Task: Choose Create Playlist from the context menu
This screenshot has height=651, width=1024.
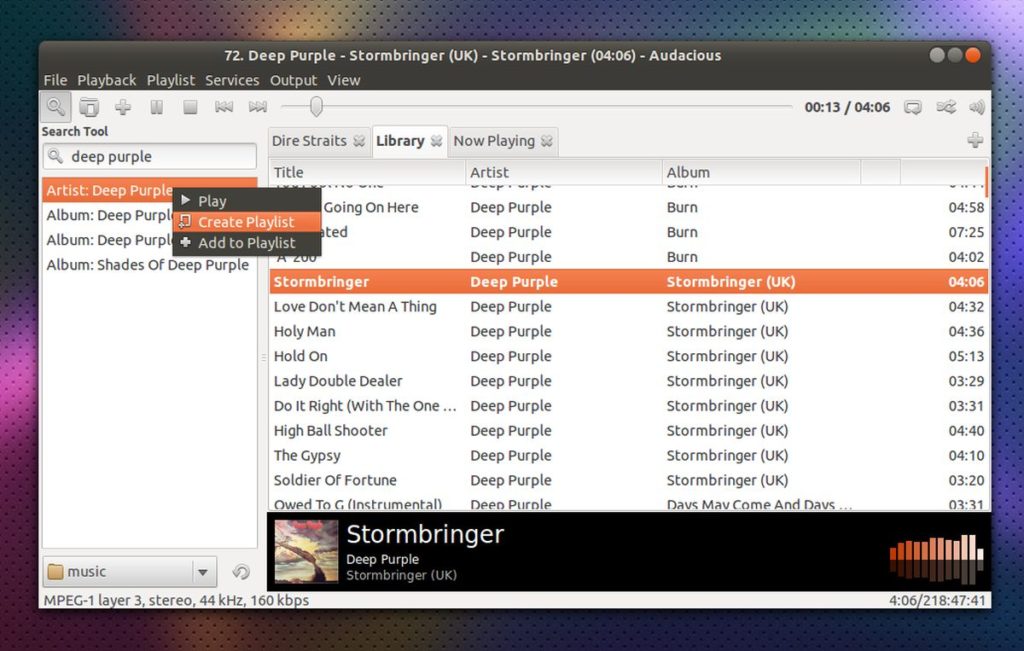Action: tap(244, 221)
